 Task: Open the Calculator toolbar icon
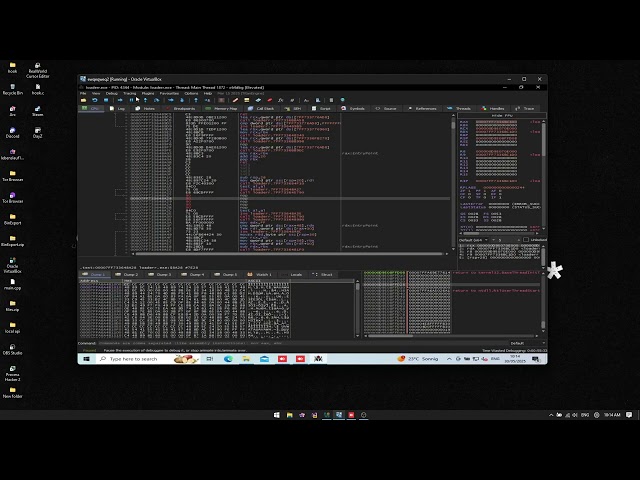(x=331, y=100)
